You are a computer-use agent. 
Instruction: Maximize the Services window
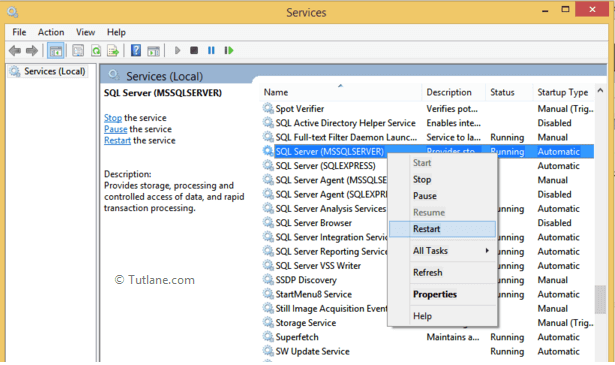tap(565, 9)
